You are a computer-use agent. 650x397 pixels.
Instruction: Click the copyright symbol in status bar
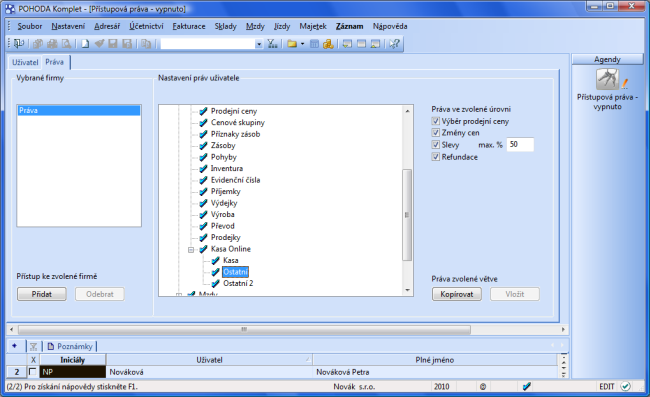pyautogui.click(x=483, y=387)
